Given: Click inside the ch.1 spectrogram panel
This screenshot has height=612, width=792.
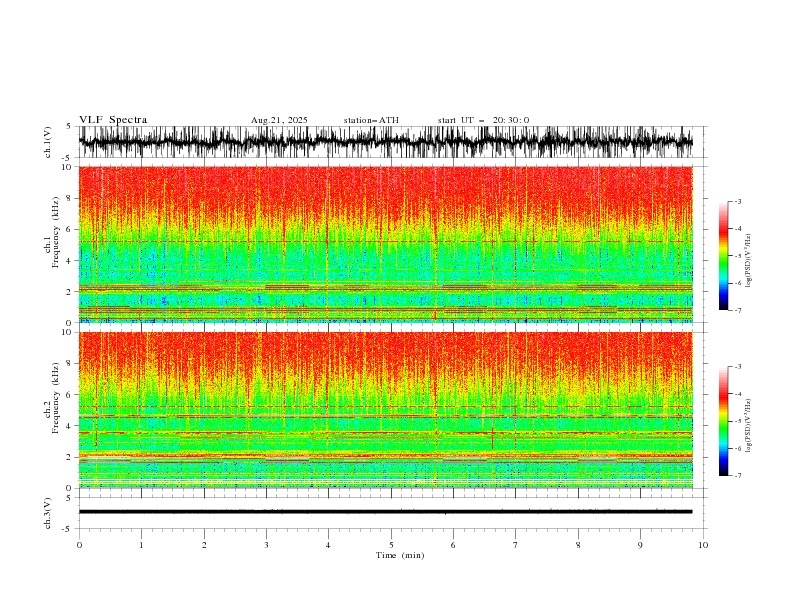Looking at the screenshot, I should (x=385, y=244).
